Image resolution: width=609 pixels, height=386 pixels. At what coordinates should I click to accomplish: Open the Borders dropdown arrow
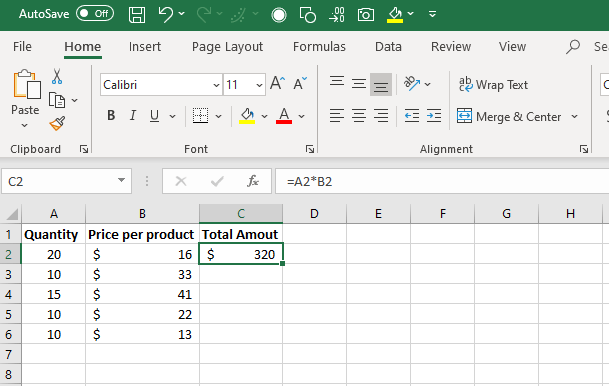pos(219,116)
